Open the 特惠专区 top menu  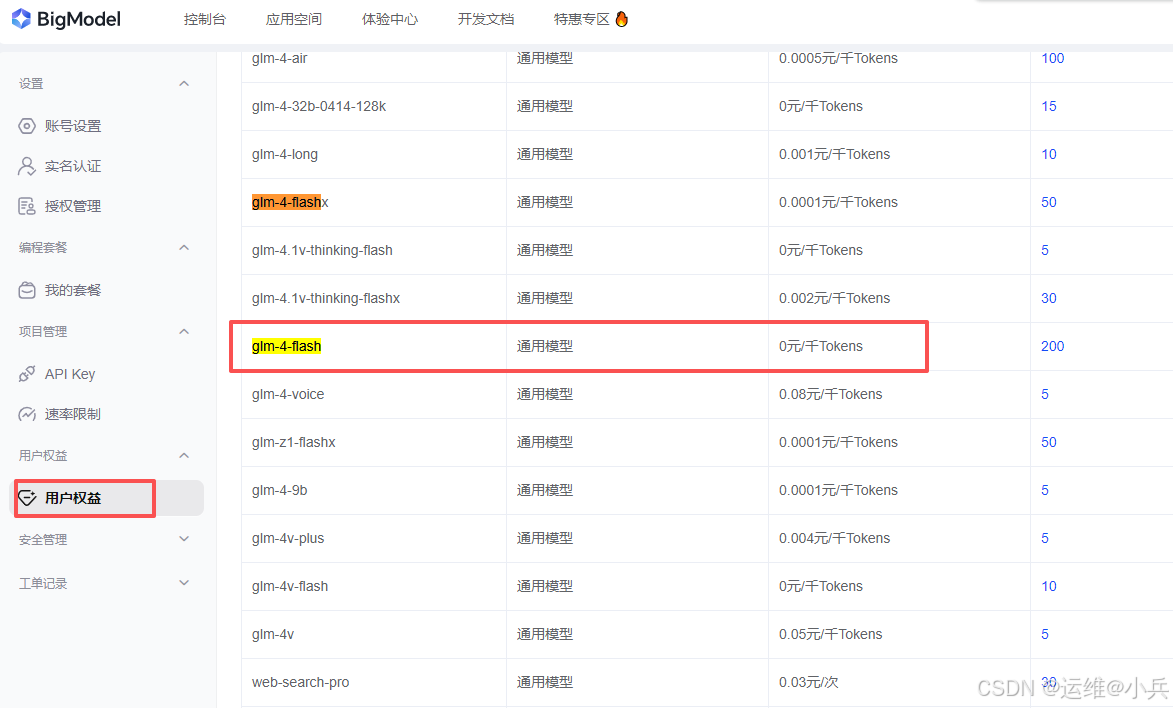[582, 19]
